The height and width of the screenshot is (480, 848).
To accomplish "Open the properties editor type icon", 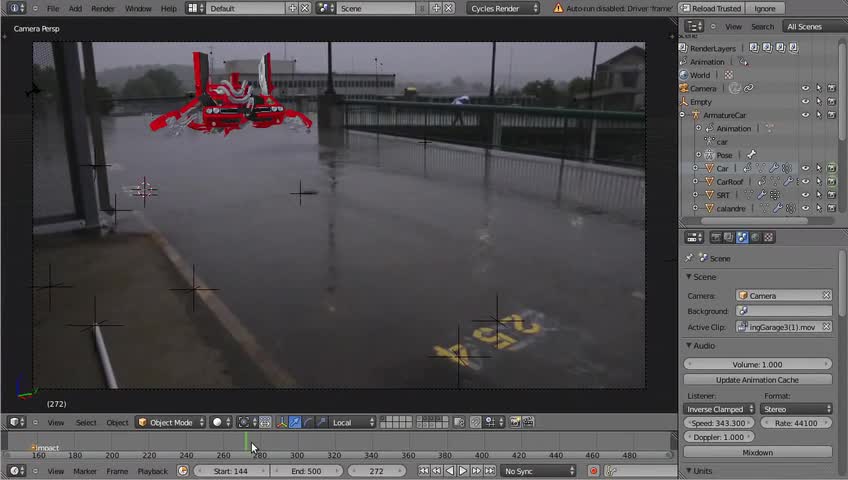I will pyautogui.click(x=694, y=237).
